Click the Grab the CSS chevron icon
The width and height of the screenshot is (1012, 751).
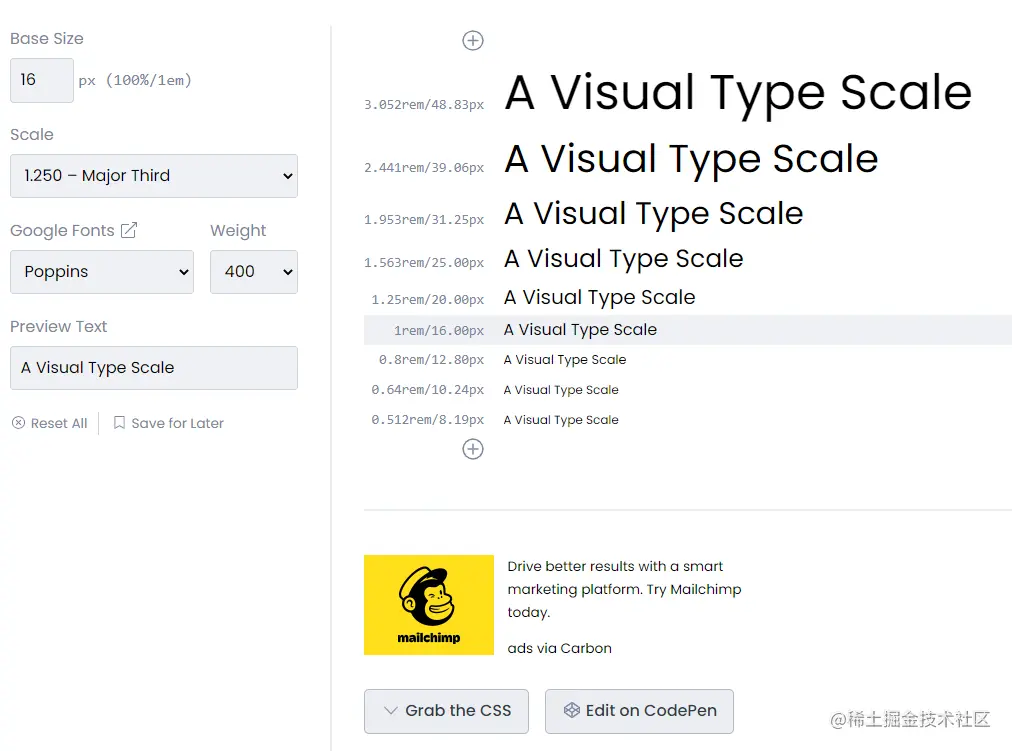click(391, 711)
